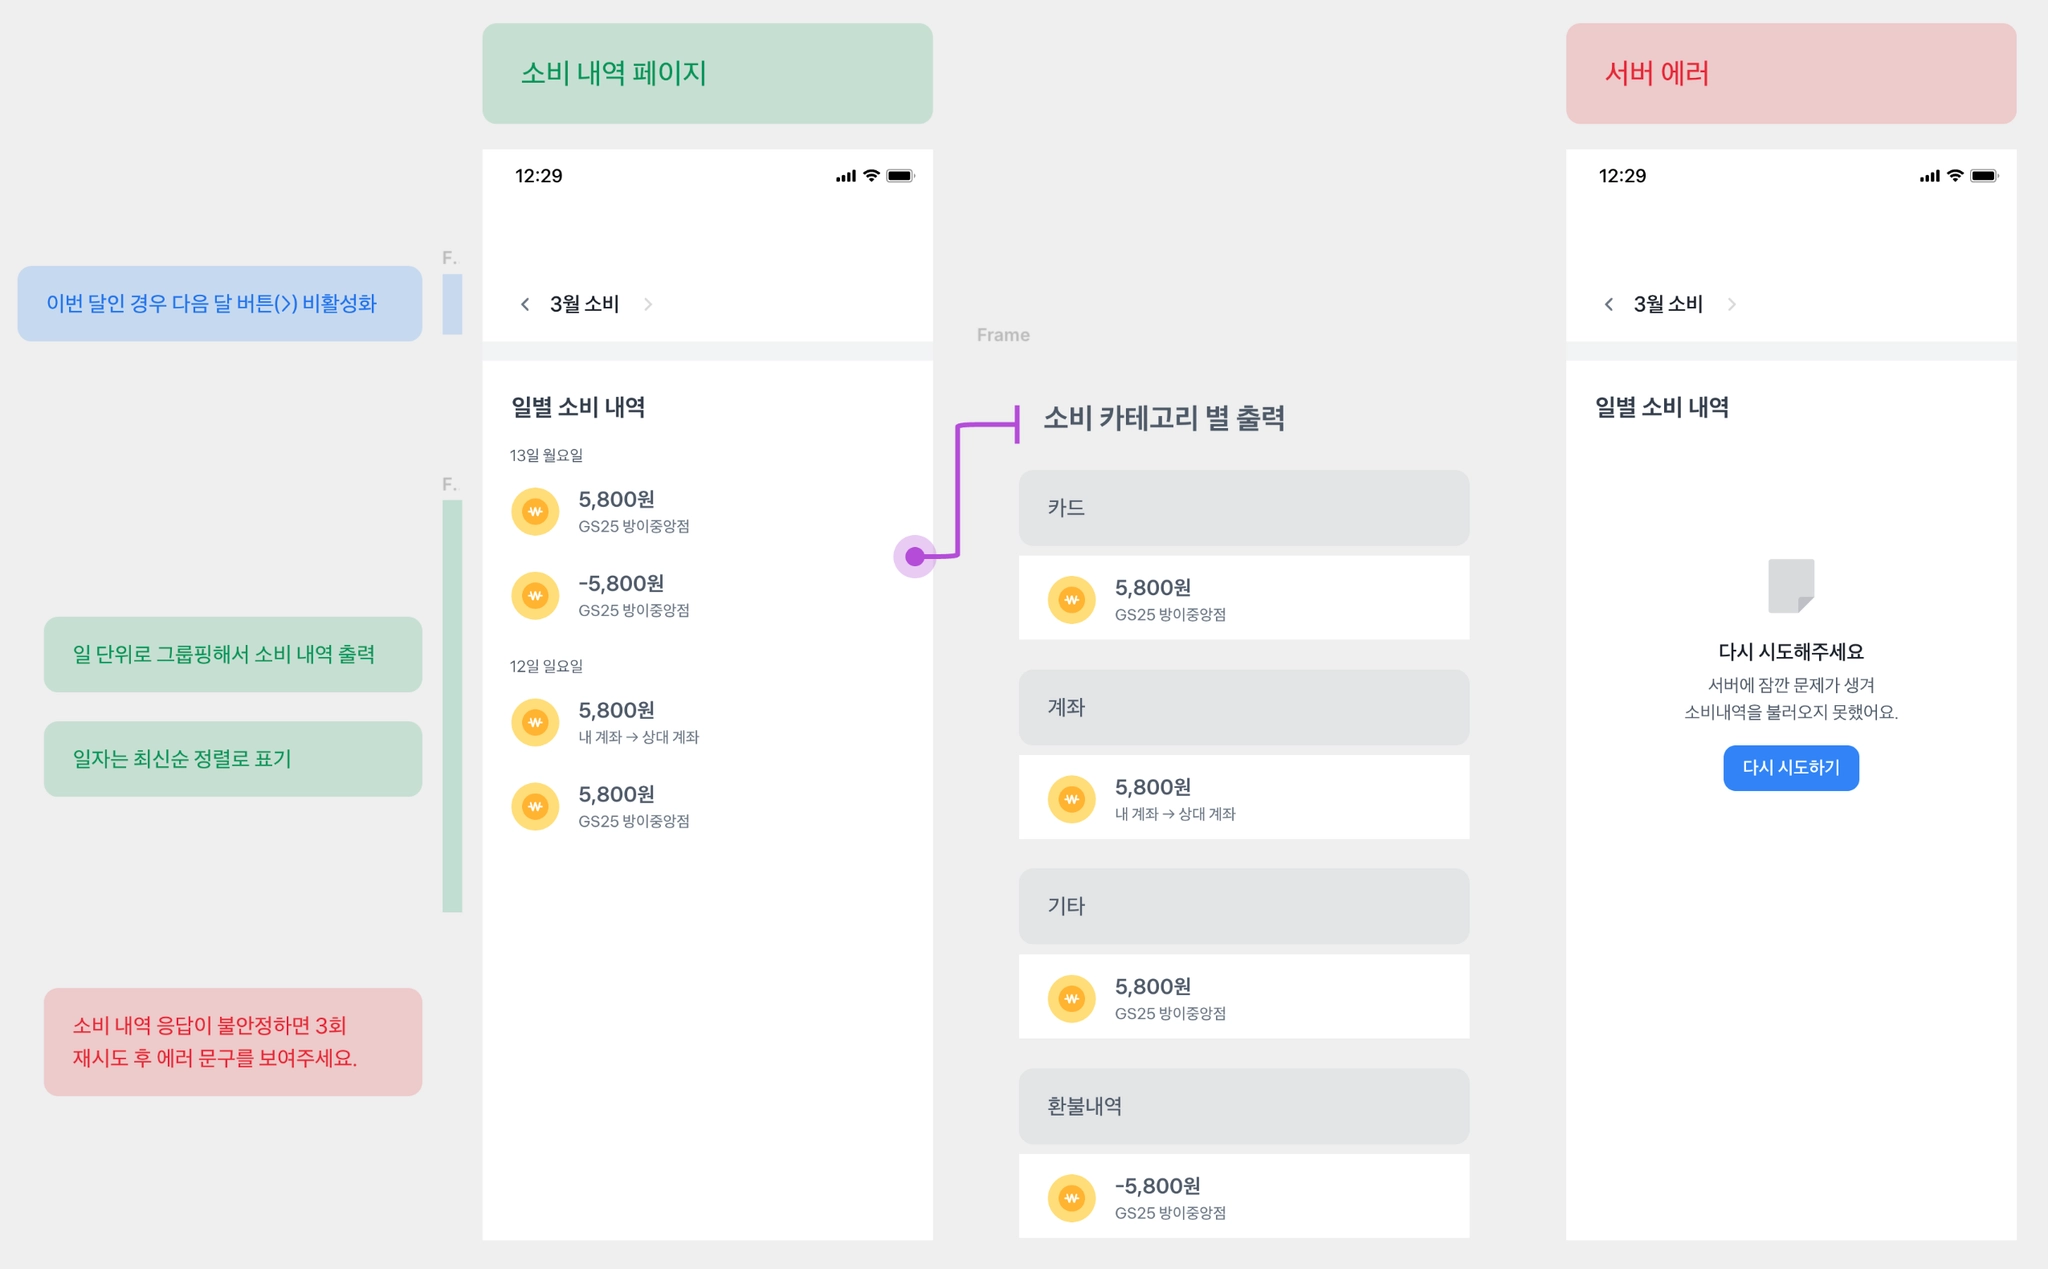2048x1269 pixels.
Task: Click coin icon in the 카드 category item
Action: [x=1072, y=600]
